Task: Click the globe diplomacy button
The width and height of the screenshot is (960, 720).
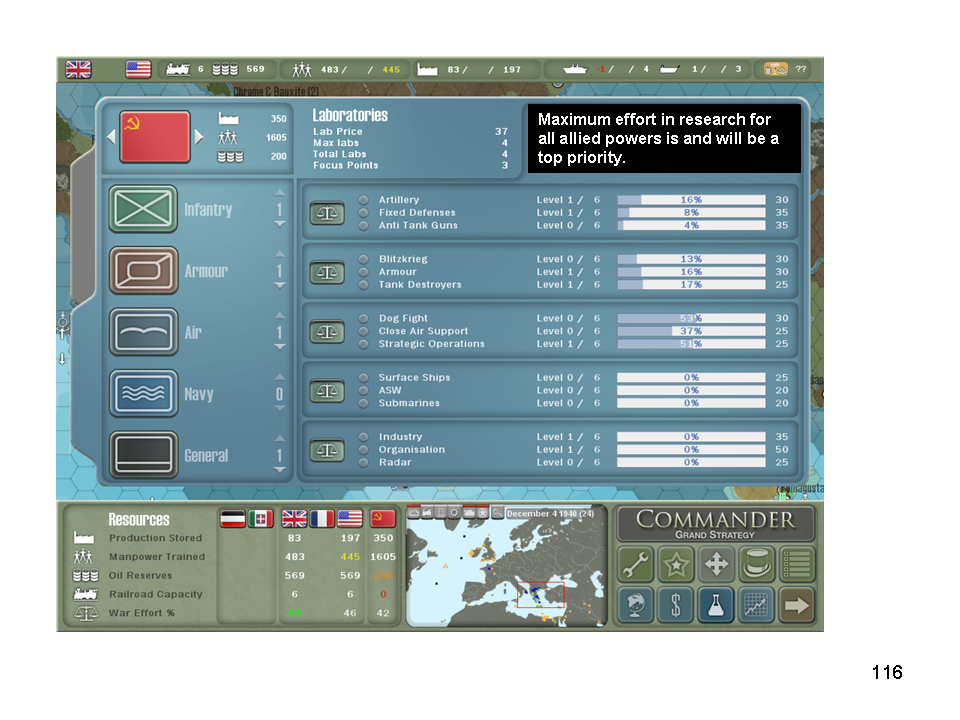Action: click(635, 604)
